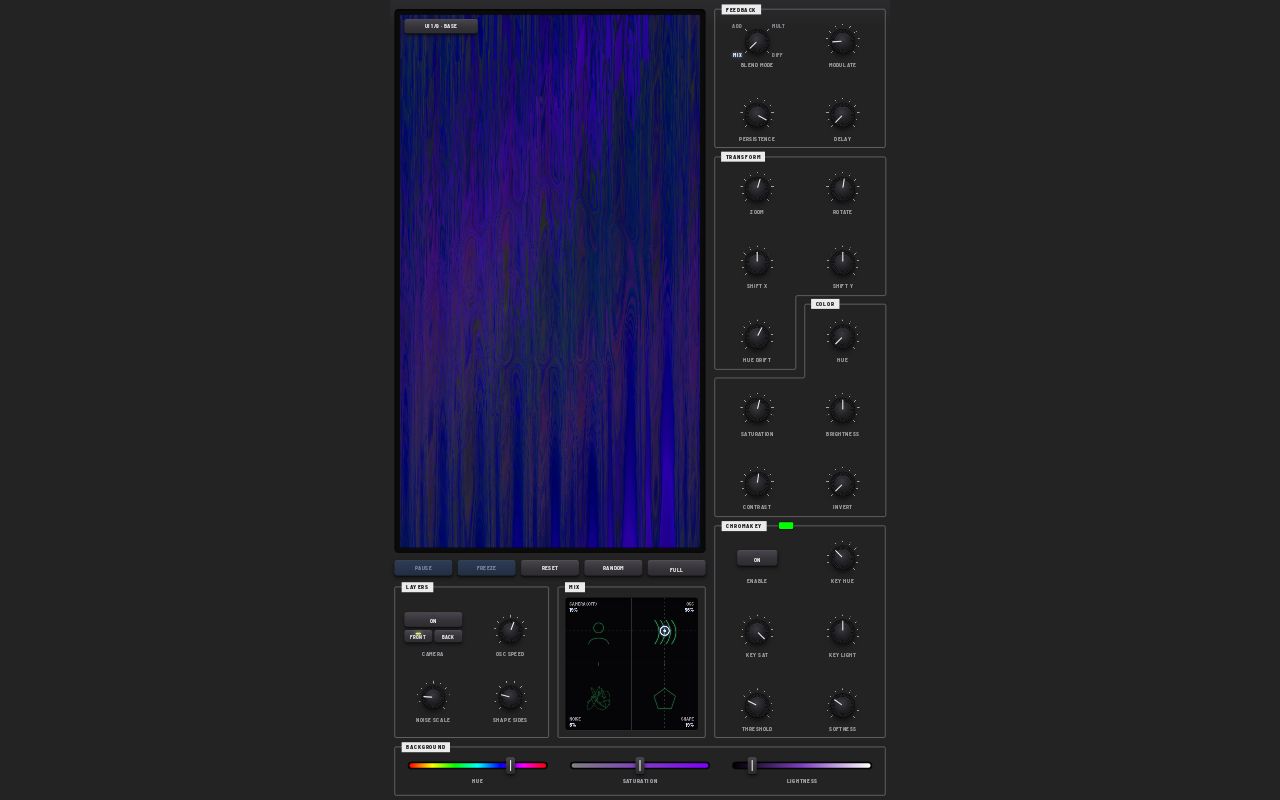Click the Contrast knob
Screen dimensions: 1280x800
(757, 484)
